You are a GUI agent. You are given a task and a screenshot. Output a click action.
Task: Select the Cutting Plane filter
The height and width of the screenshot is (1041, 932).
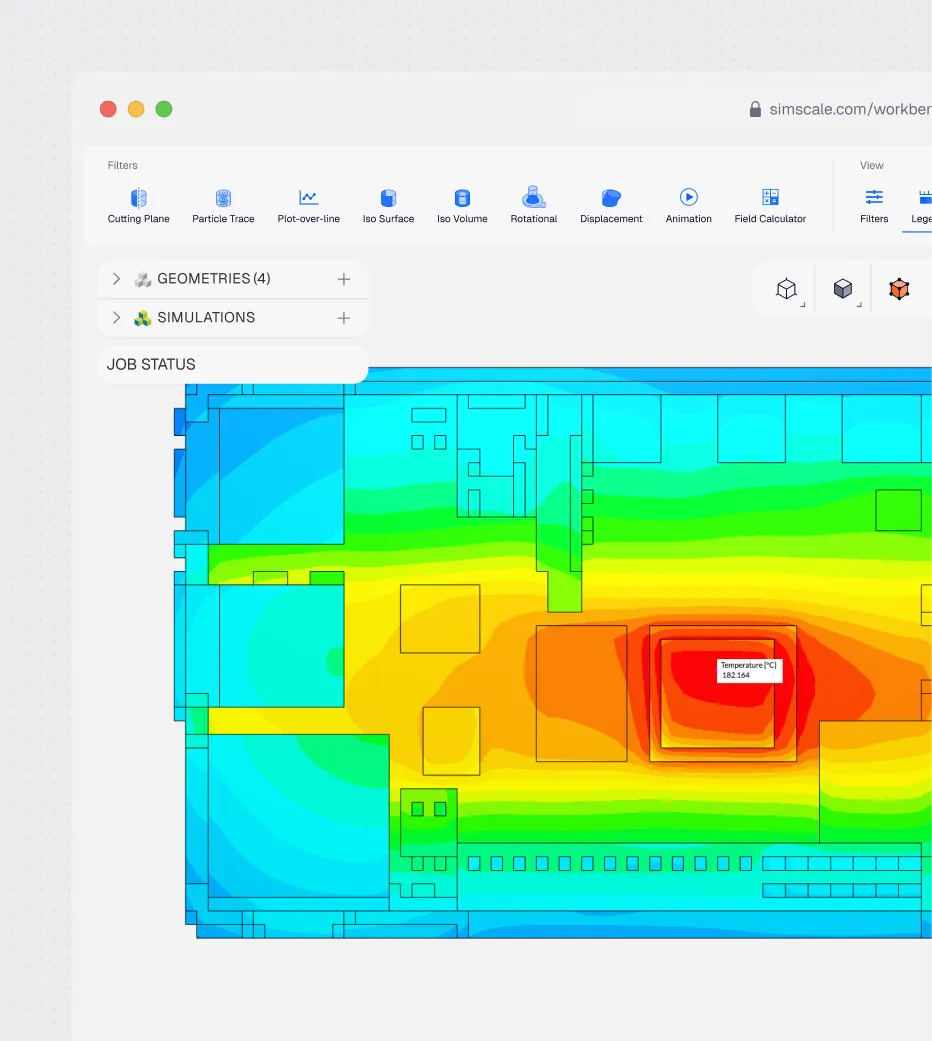[x=138, y=206]
